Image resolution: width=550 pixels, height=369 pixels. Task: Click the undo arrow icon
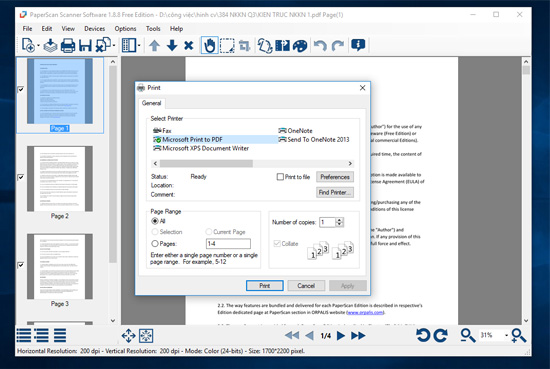(x=320, y=46)
